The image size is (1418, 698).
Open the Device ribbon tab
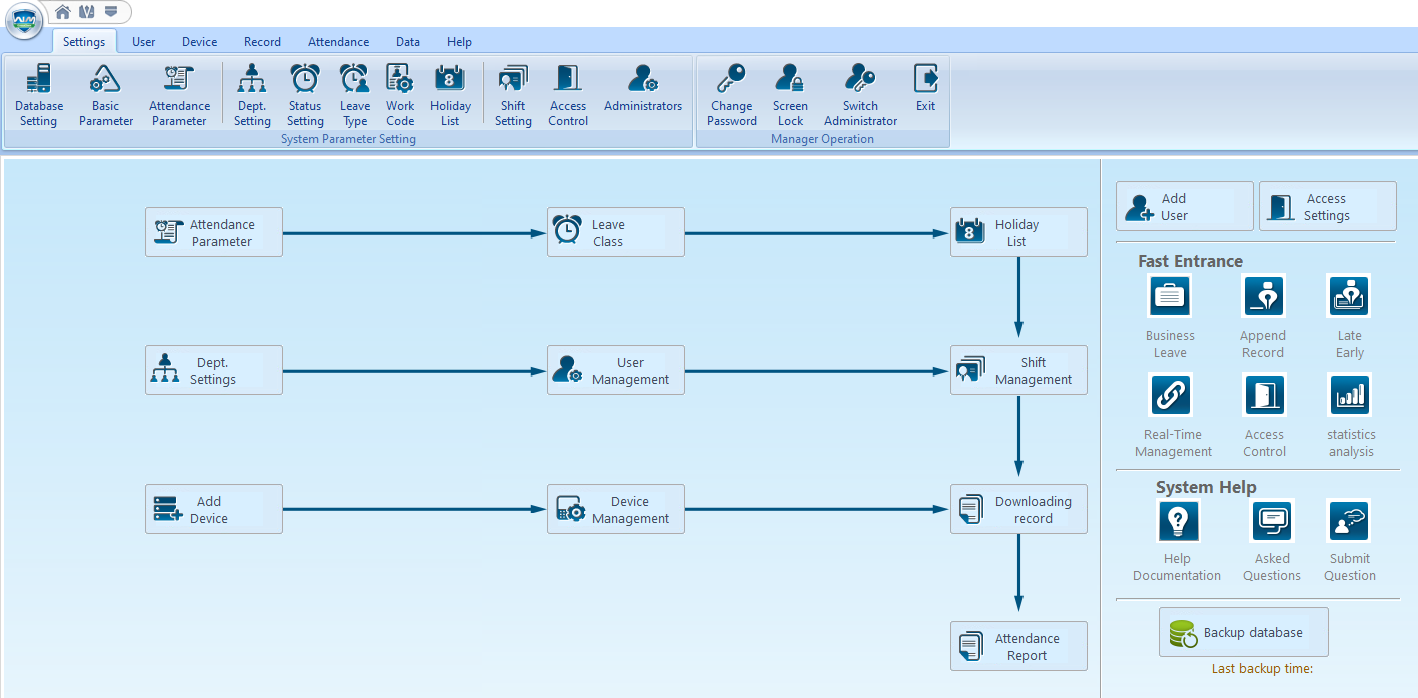(x=199, y=42)
